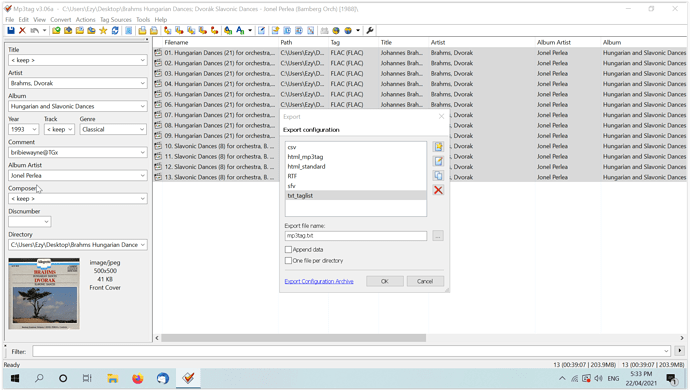Image resolution: width=690 pixels, height=390 pixels.
Task: Click the browse '...' button for export file
Action: (x=438, y=236)
